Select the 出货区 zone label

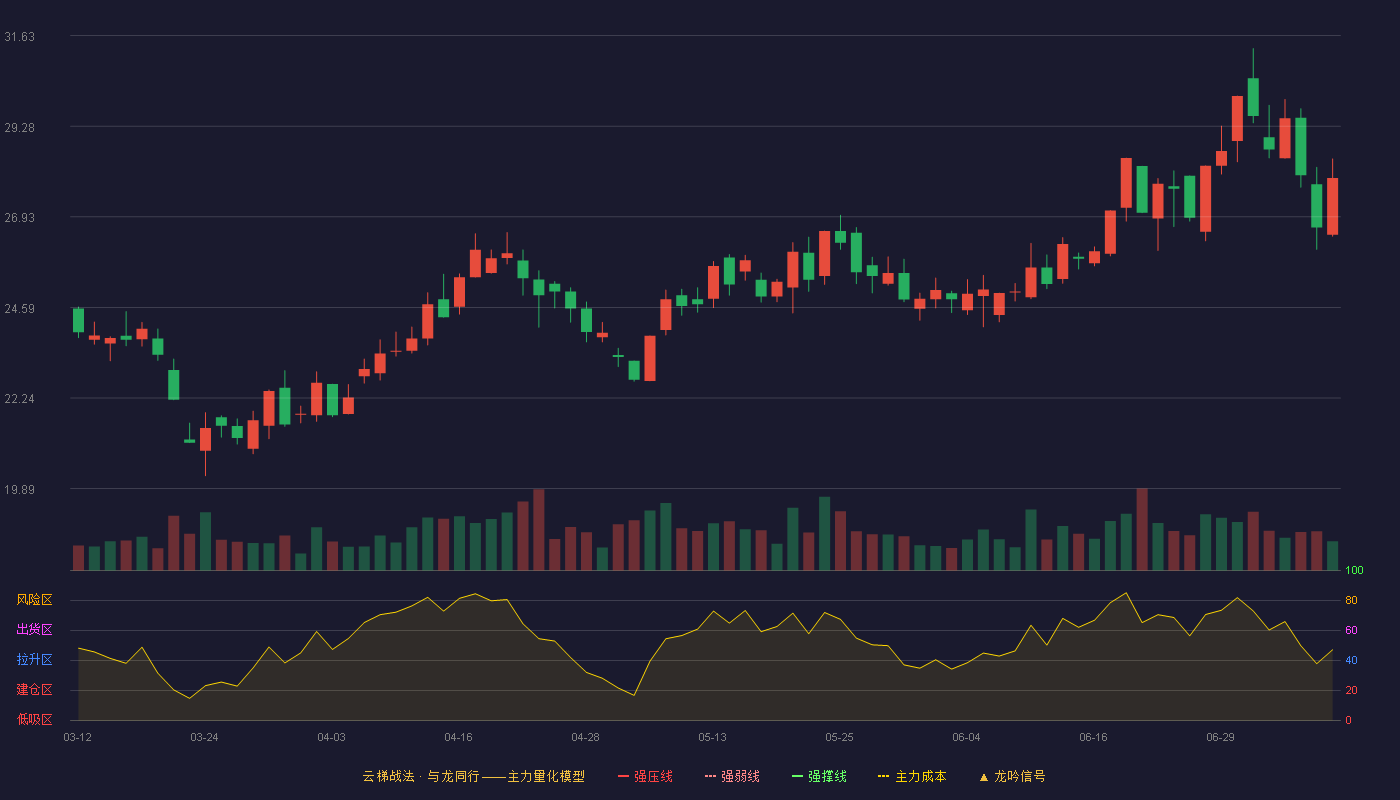34,630
